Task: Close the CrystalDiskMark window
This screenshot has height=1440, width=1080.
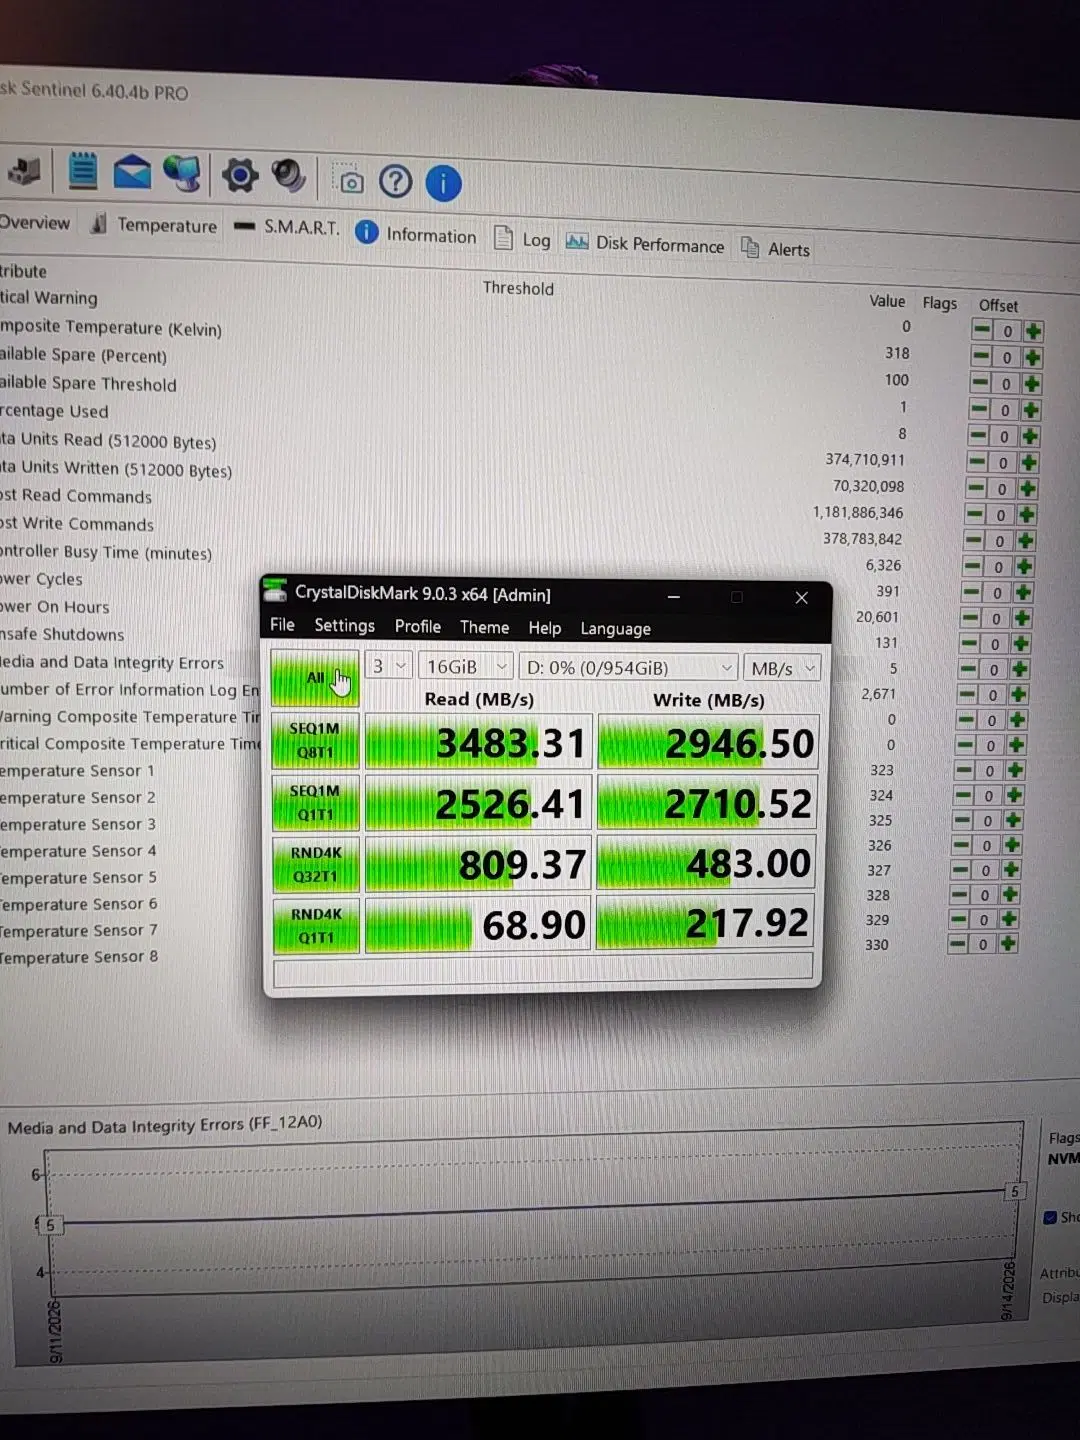Action: coord(801,597)
